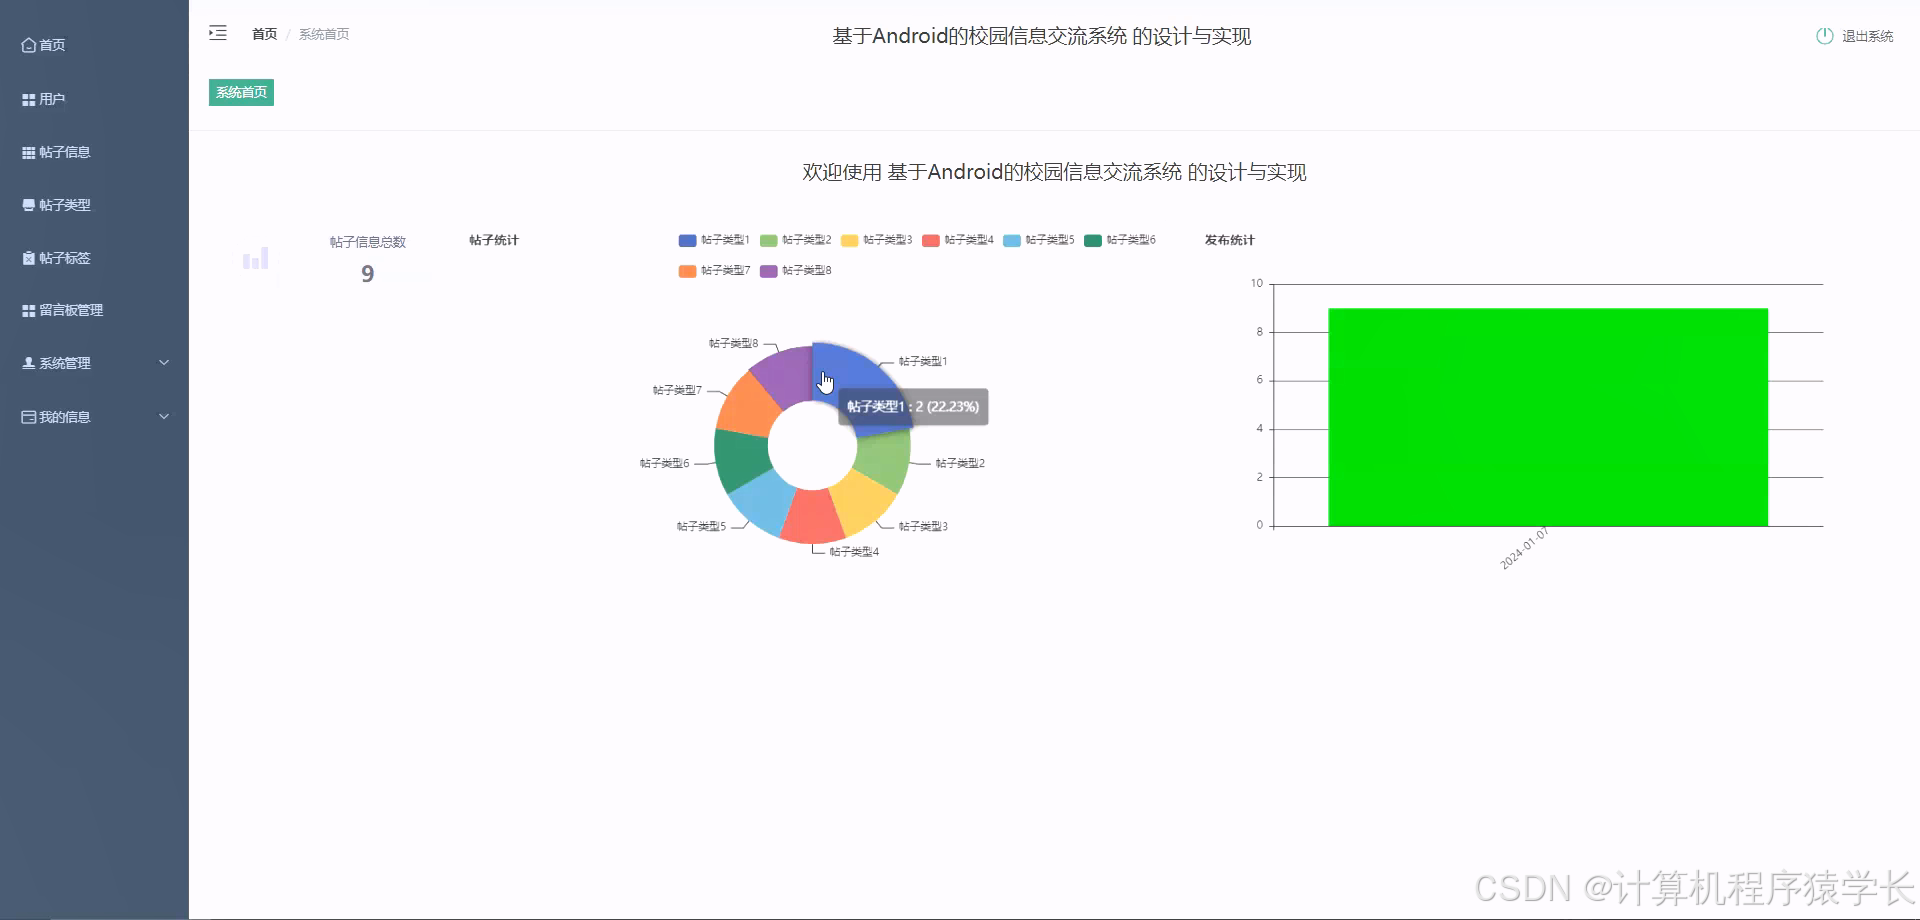The width and height of the screenshot is (1920, 920).
Task: Click the 系统首页 breadcrumb text
Action: click(324, 34)
